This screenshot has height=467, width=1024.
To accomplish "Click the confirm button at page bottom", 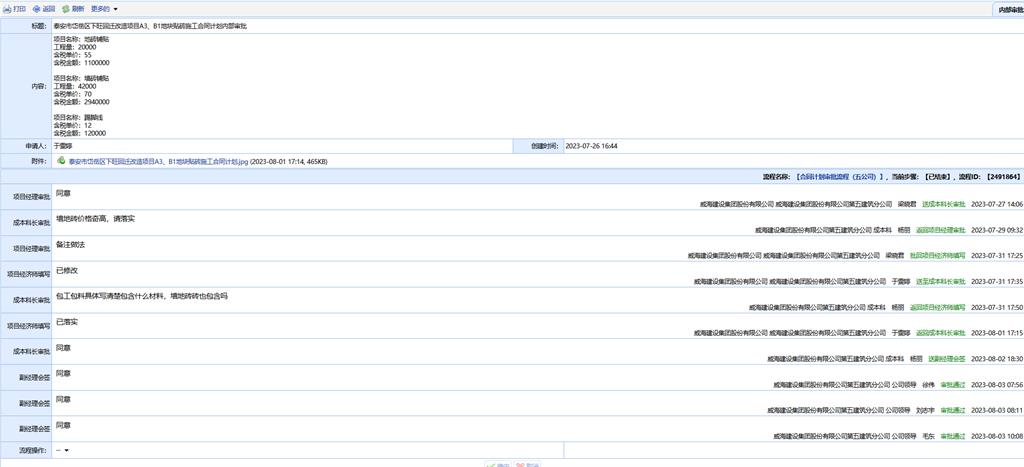I will click(497, 464).
